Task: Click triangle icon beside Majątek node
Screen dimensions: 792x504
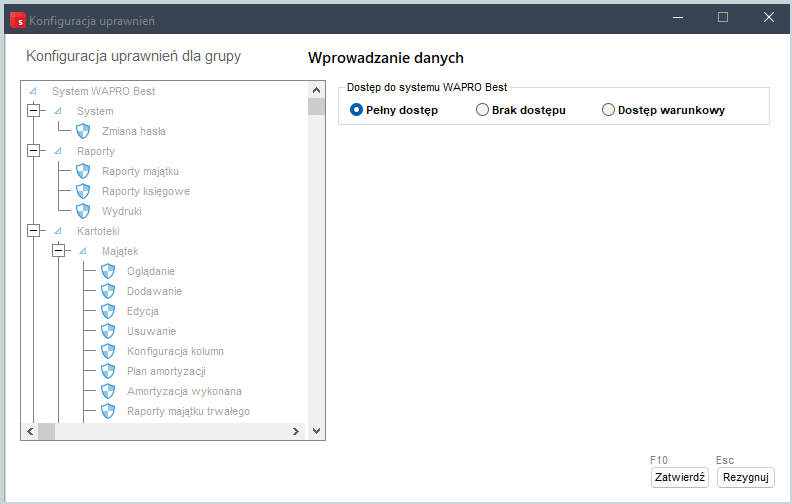Action: [83, 251]
